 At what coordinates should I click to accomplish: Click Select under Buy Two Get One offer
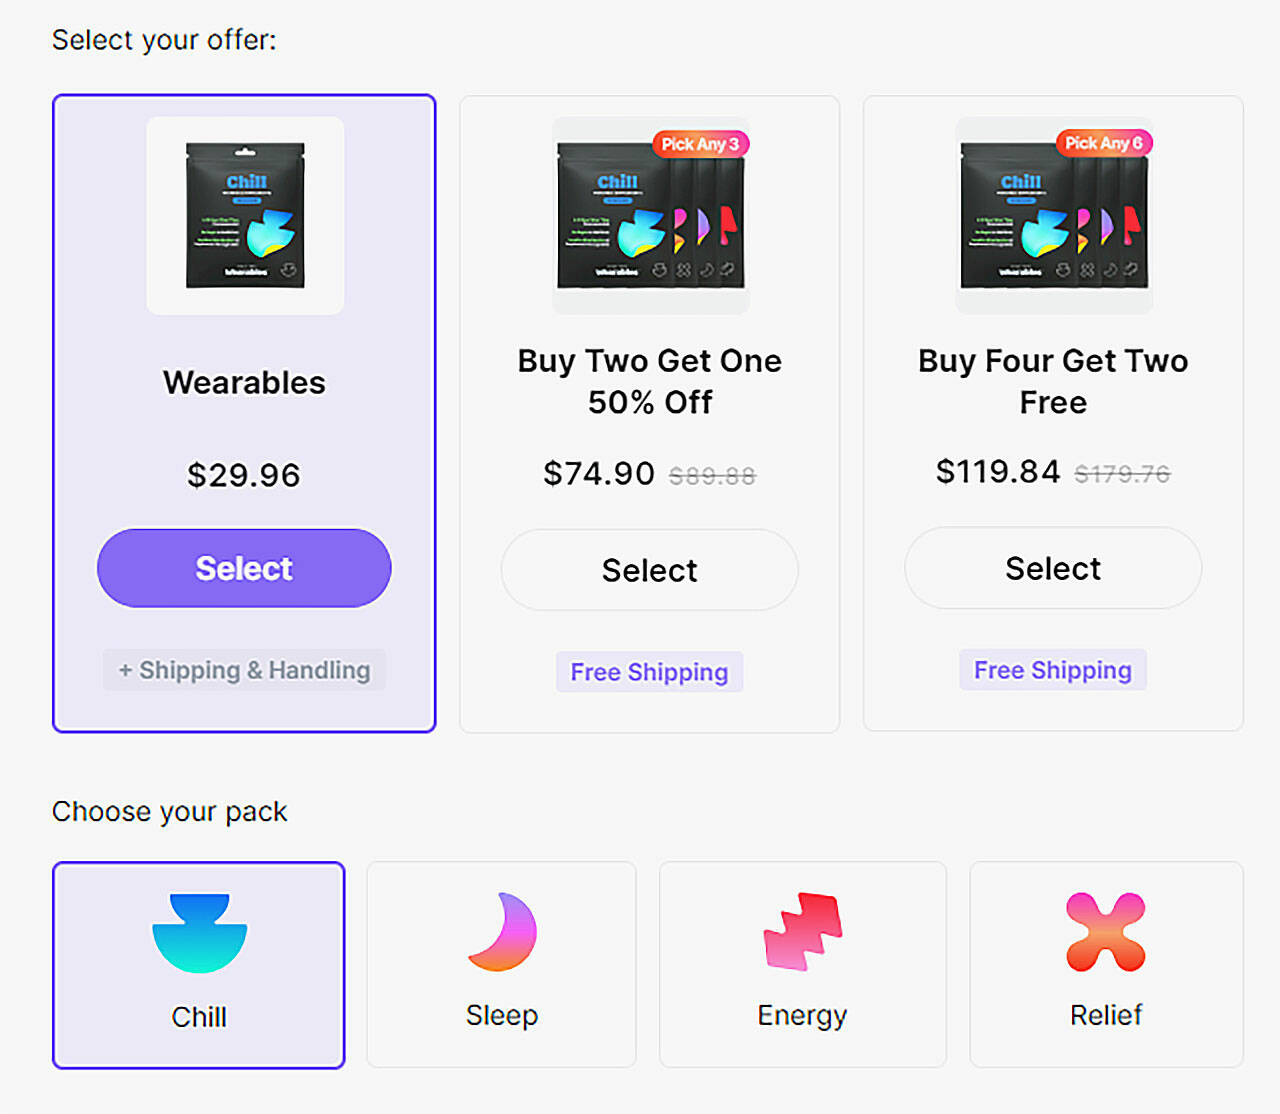(x=649, y=570)
